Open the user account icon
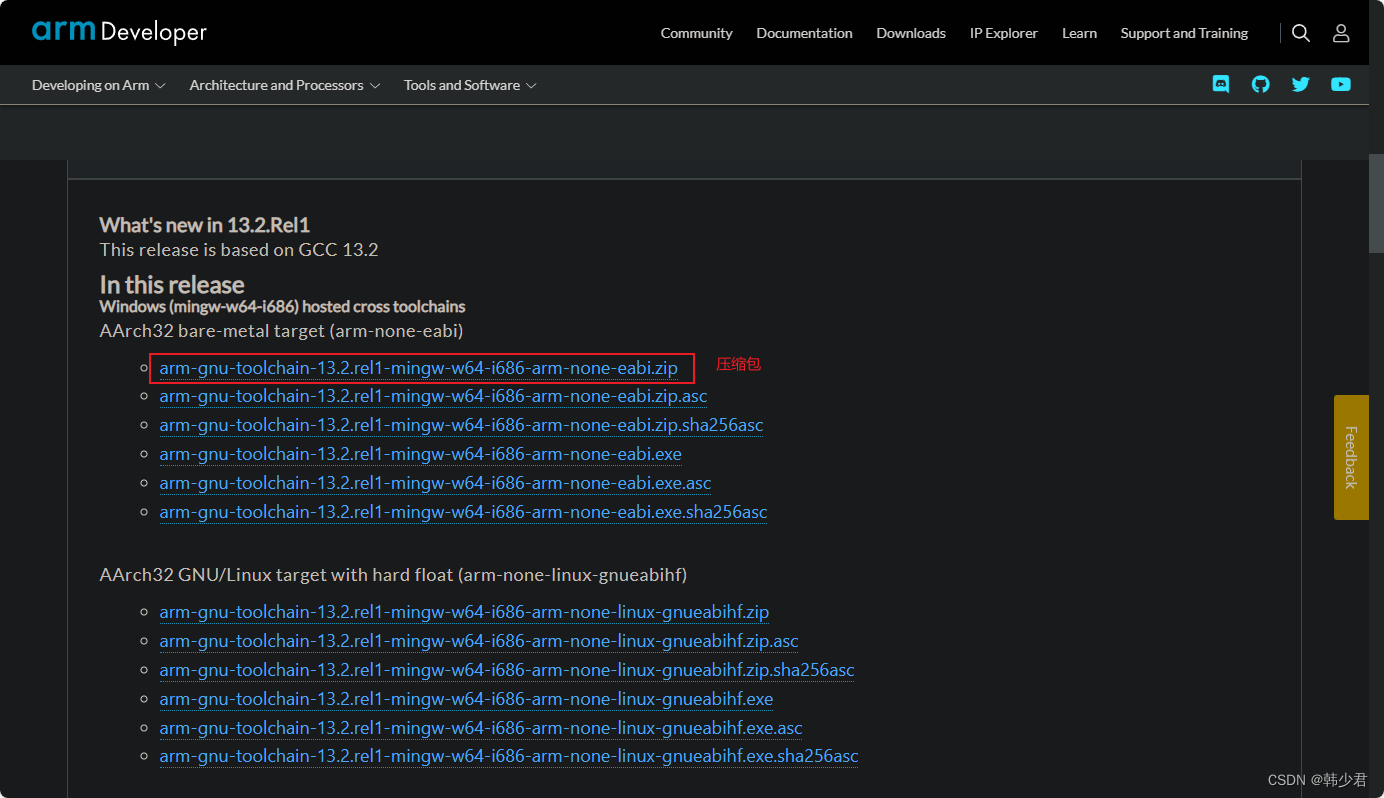This screenshot has height=798, width=1384. [x=1341, y=33]
